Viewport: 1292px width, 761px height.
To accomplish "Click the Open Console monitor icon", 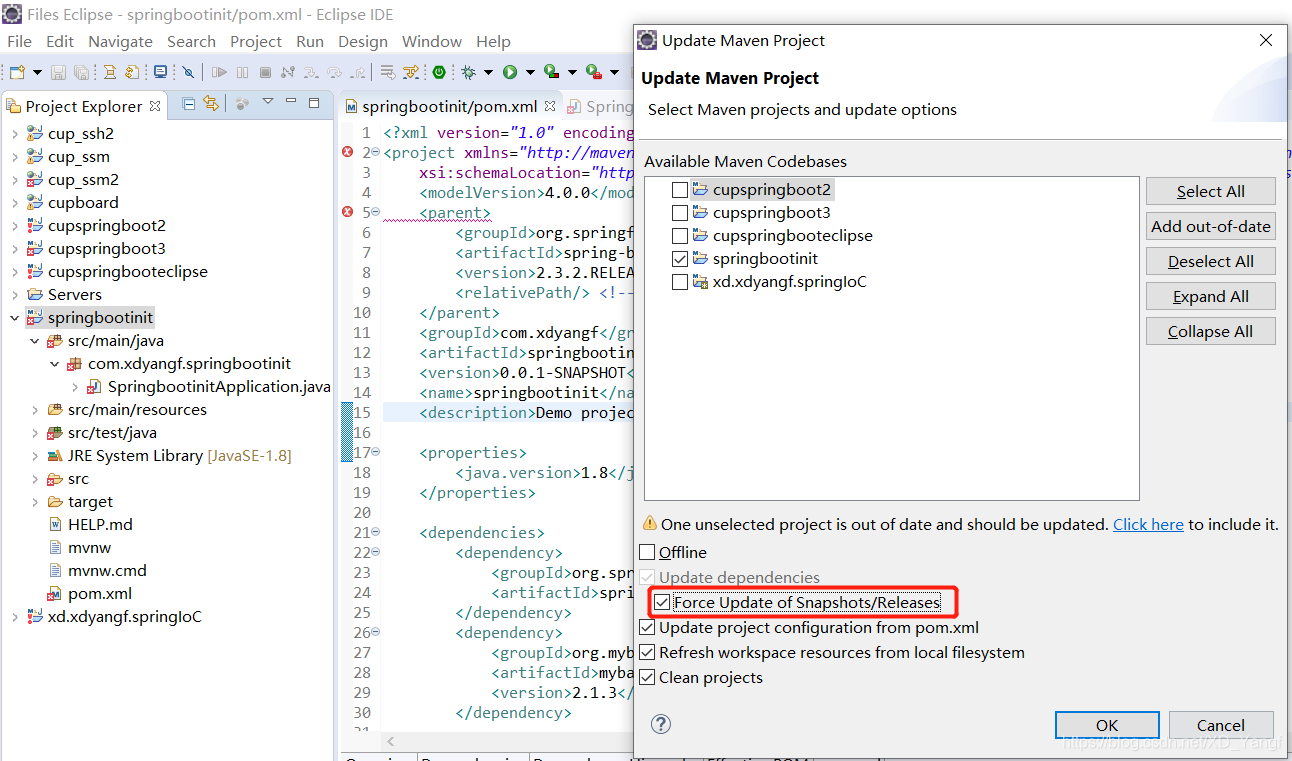I will (161, 72).
